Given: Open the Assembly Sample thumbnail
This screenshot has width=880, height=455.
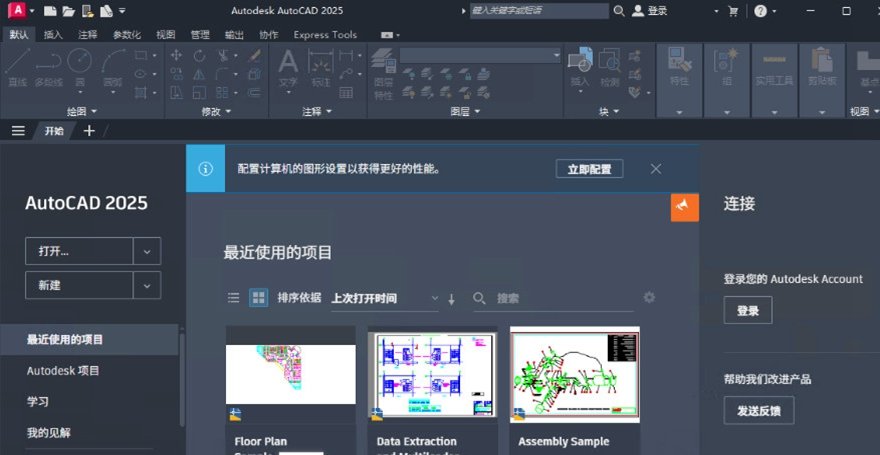Looking at the screenshot, I should 575,375.
